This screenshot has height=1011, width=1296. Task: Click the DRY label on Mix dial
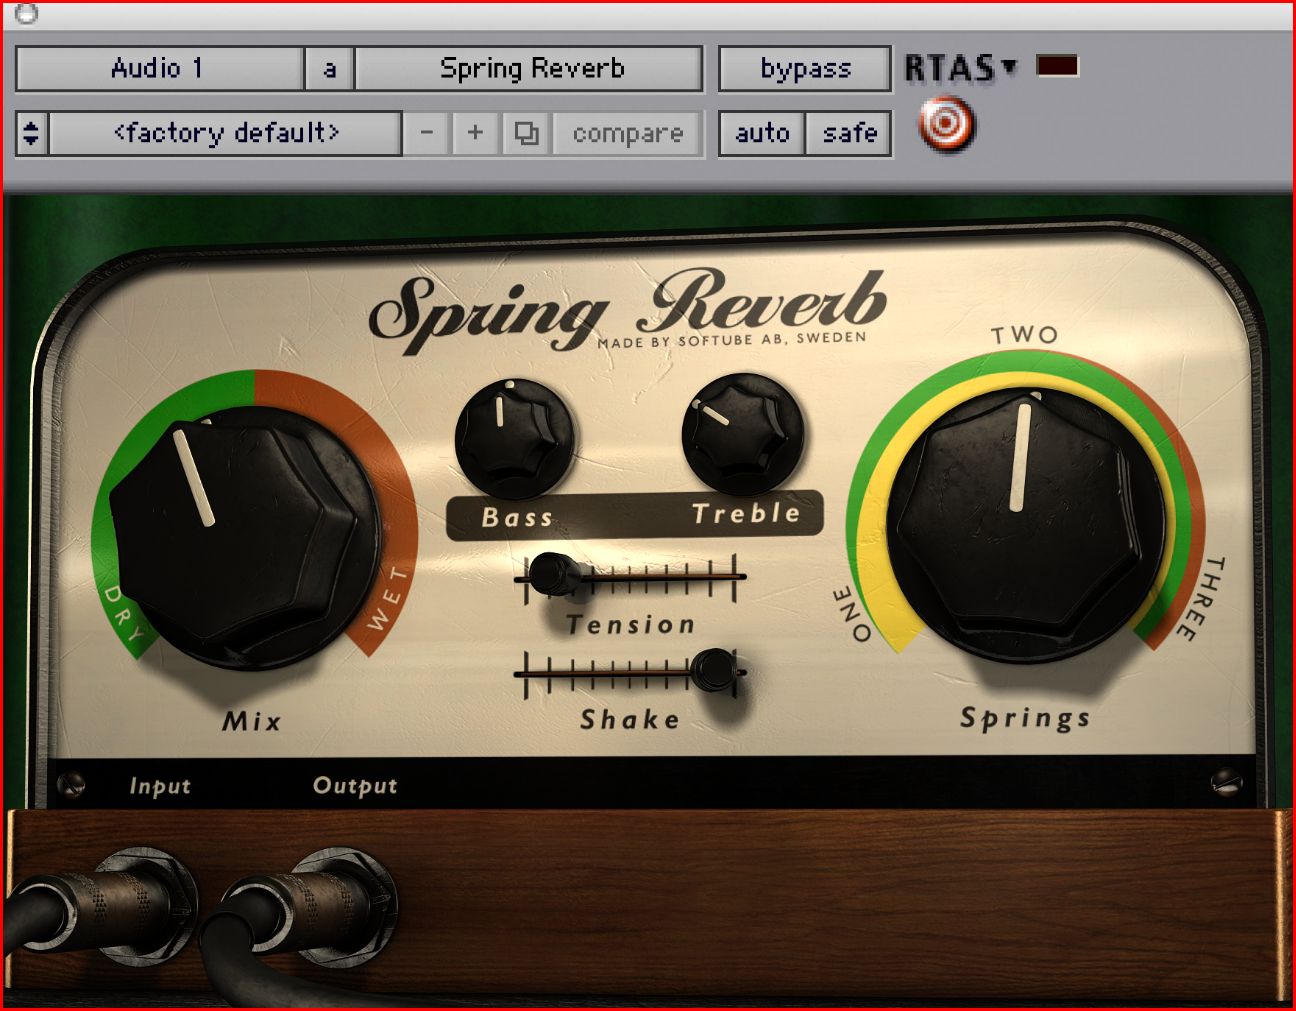pos(124,613)
